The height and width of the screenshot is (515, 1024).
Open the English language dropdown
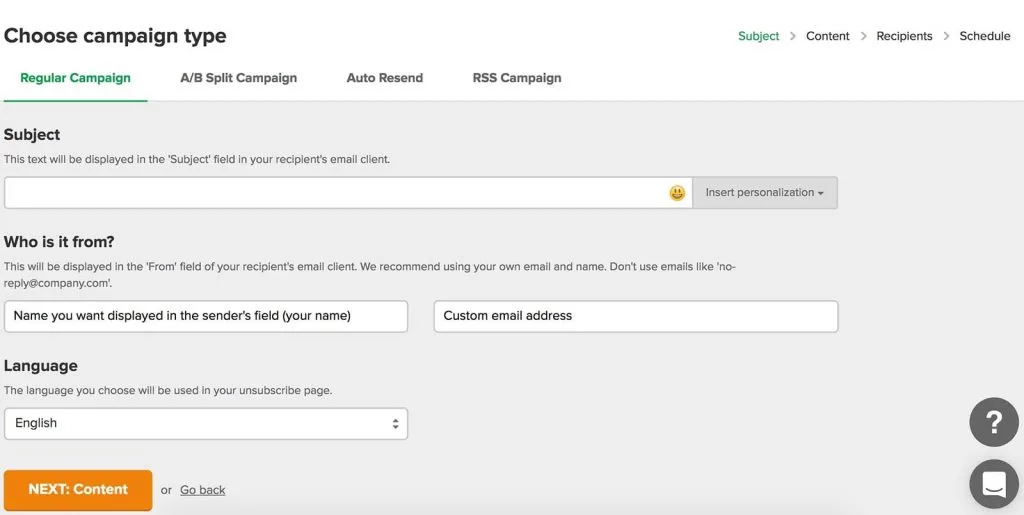pos(206,424)
